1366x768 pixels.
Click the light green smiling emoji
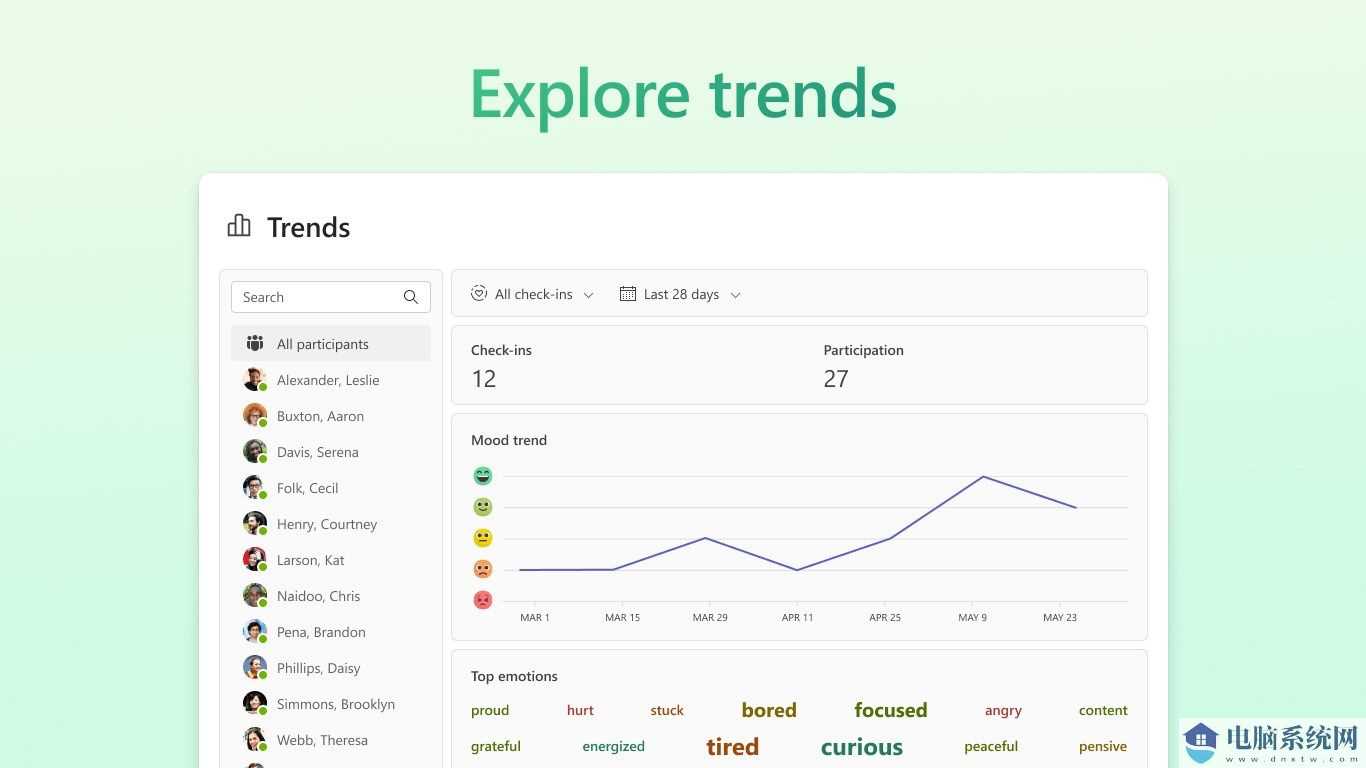click(x=483, y=507)
